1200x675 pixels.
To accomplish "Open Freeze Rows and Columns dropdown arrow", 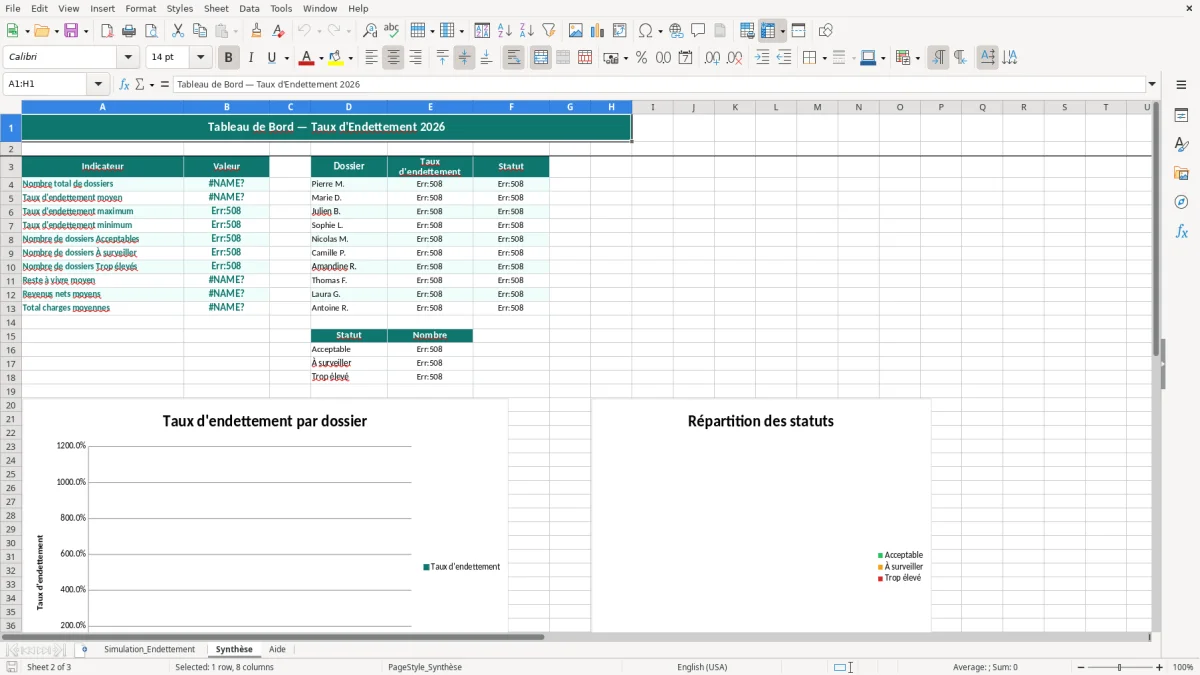I will click(x=783, y=31).
